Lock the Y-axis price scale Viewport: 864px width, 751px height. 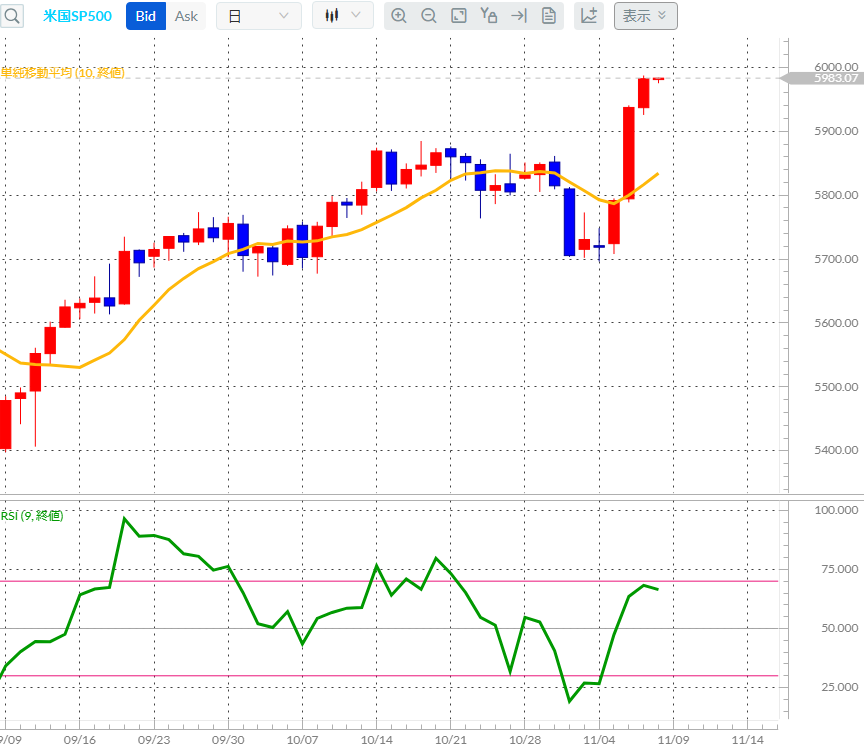tap(489, 15)
